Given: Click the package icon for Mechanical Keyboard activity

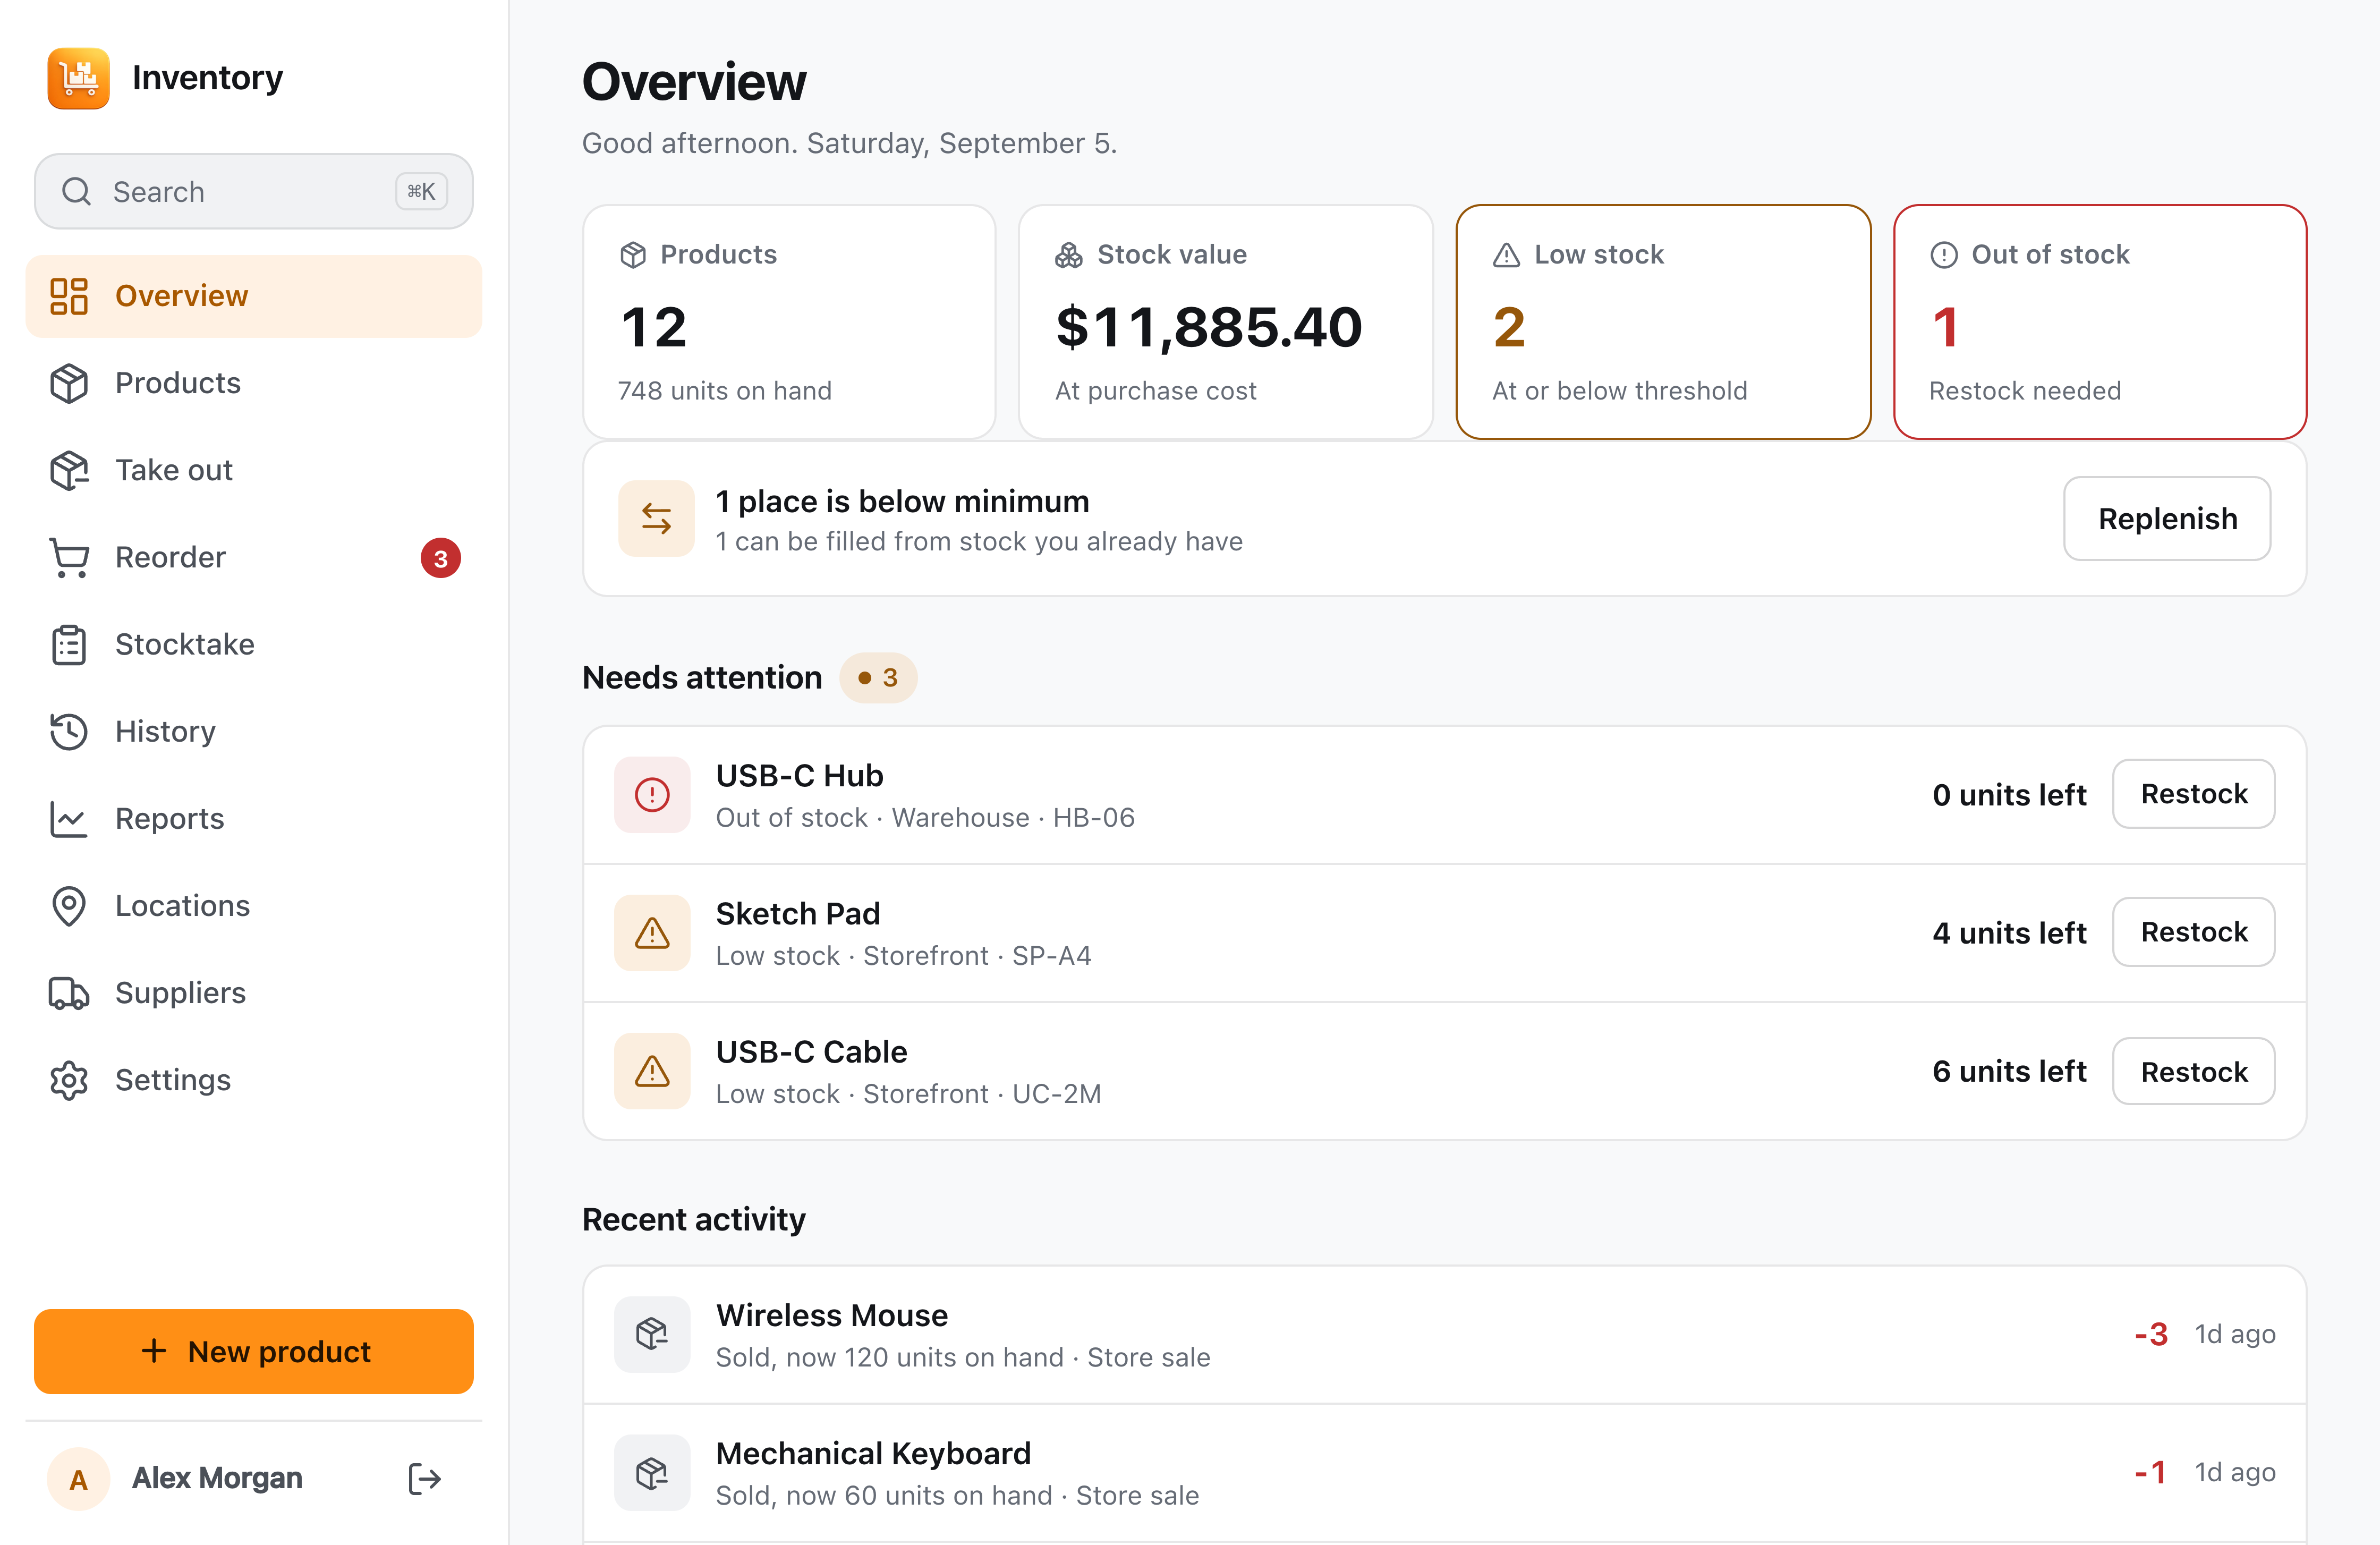Looking at the screenshot, I should 652,1472.
